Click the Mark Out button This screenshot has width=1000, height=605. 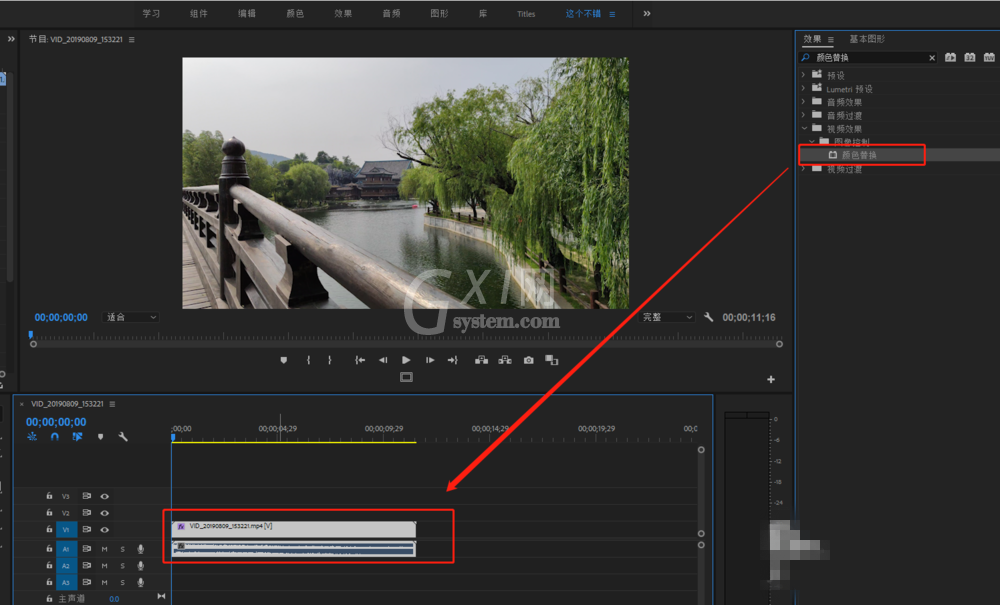click(330, 360)
